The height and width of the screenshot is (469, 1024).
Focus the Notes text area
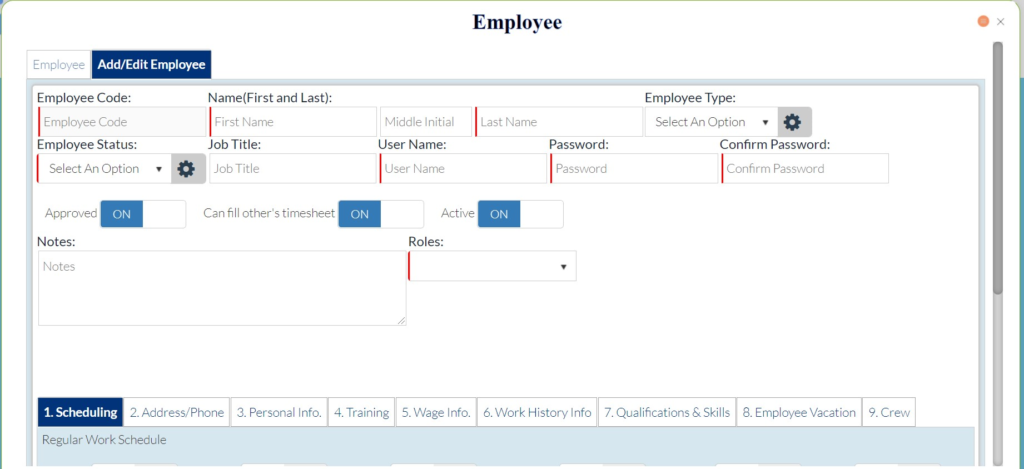[x=222, y=288]
